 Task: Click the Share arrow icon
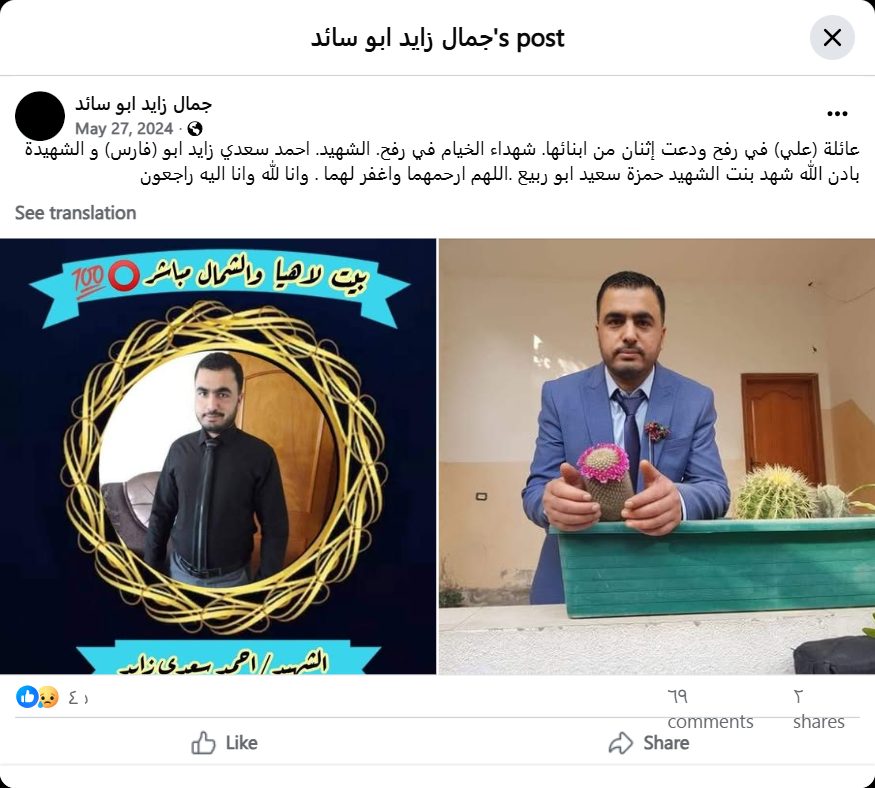[621, 743]
